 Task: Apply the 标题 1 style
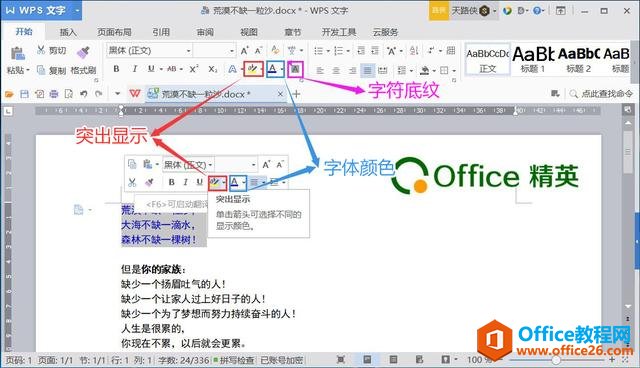coord(533,59)
